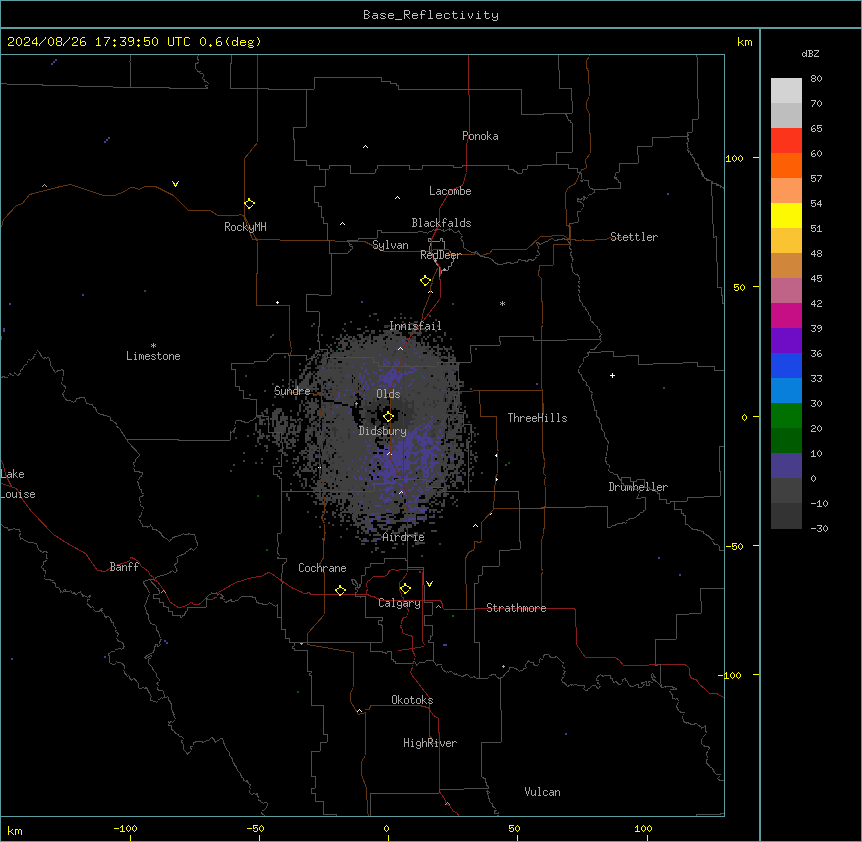Click the Okotoks label
The image size is (862, 842).
coord(412,700)
